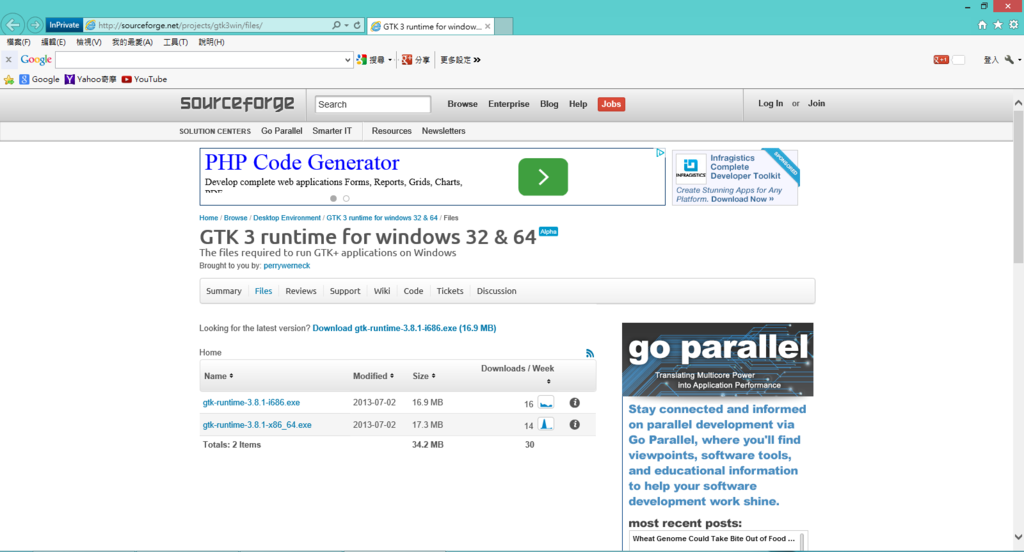Click downloads chart icon for gtk-runtime-3.8.1-x86_64.exe
The width and height of the screenshot is (1024, 552).
click(546, 425)
